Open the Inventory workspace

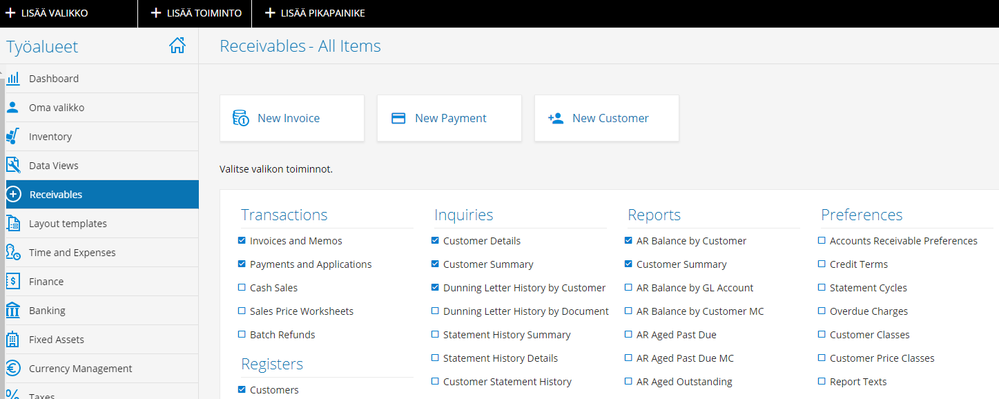tap(102, 136)
